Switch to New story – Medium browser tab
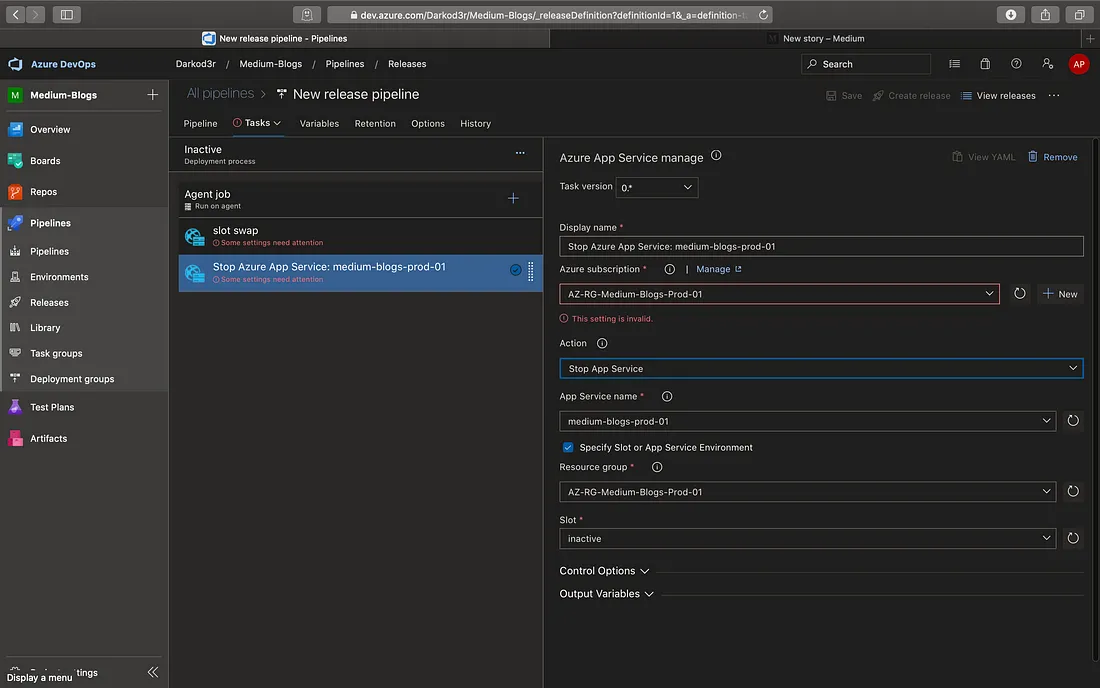 click(816, 39)
